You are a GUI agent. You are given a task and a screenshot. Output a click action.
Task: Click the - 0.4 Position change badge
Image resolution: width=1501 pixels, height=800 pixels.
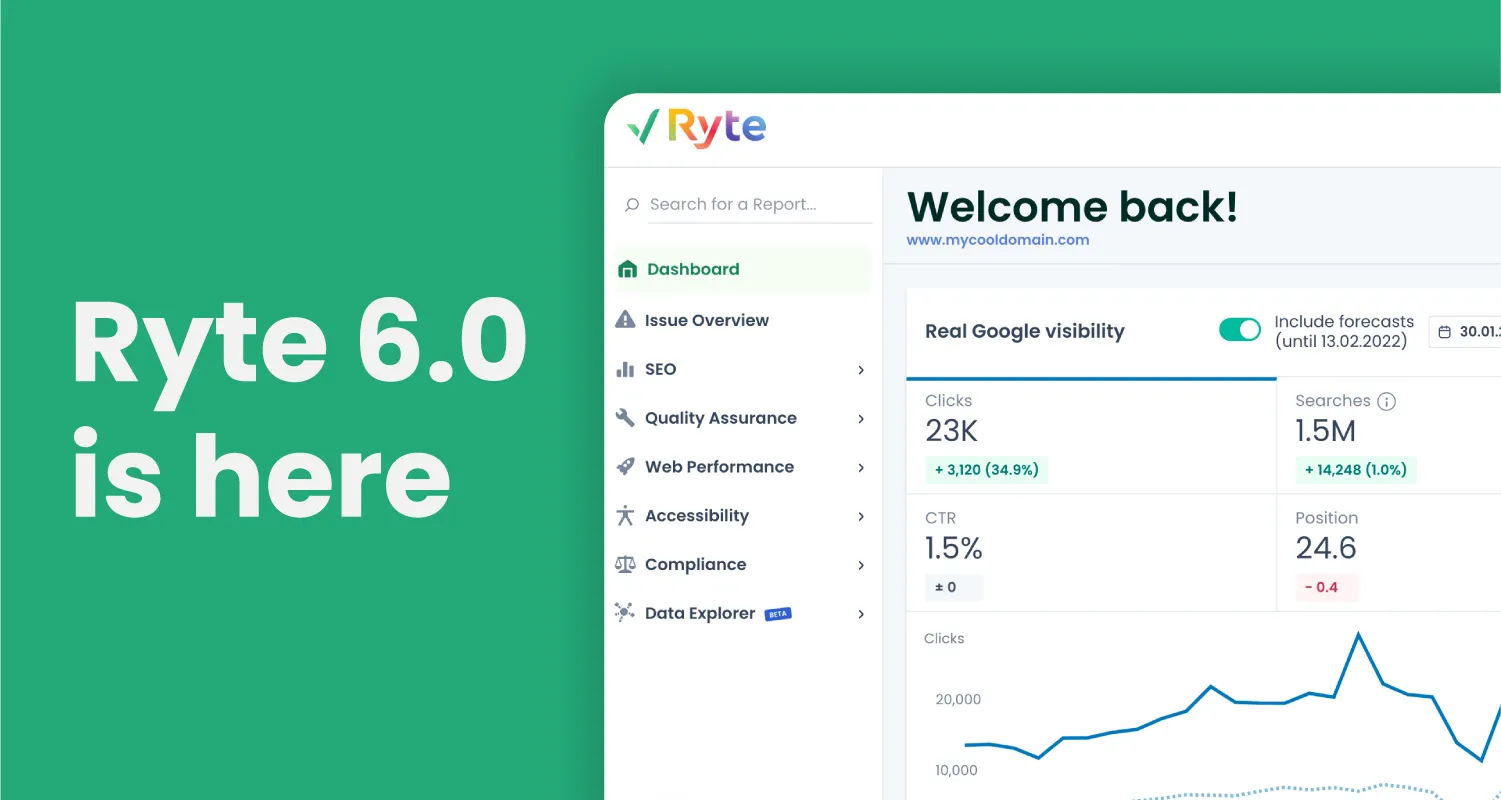1327,587
